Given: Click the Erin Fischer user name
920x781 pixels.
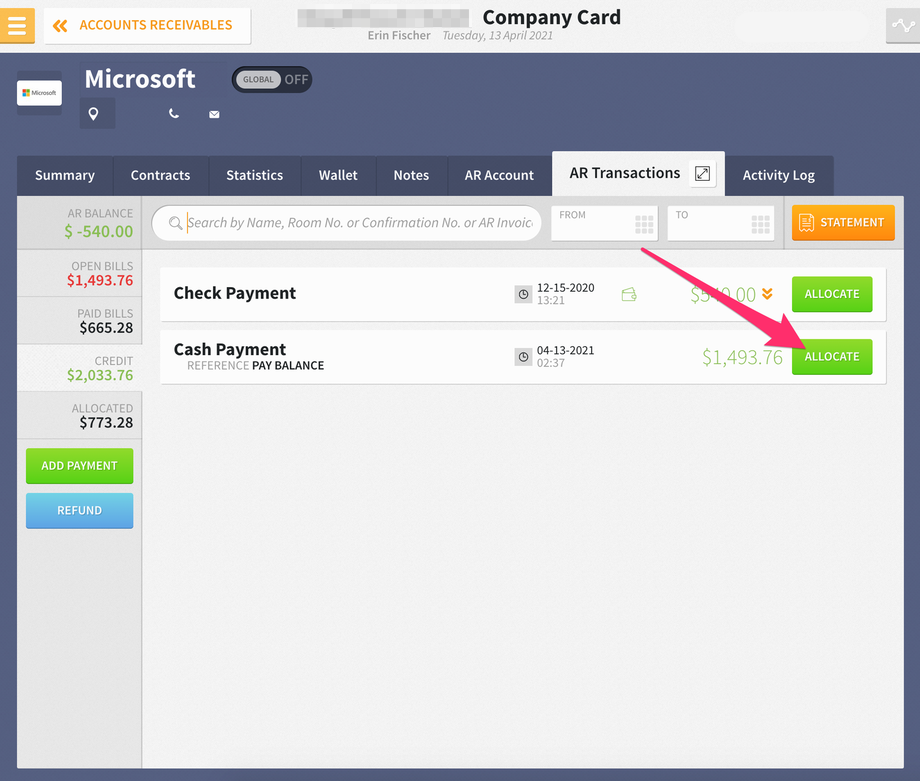Looking at the screenshot, I should (x=399, y=35).
